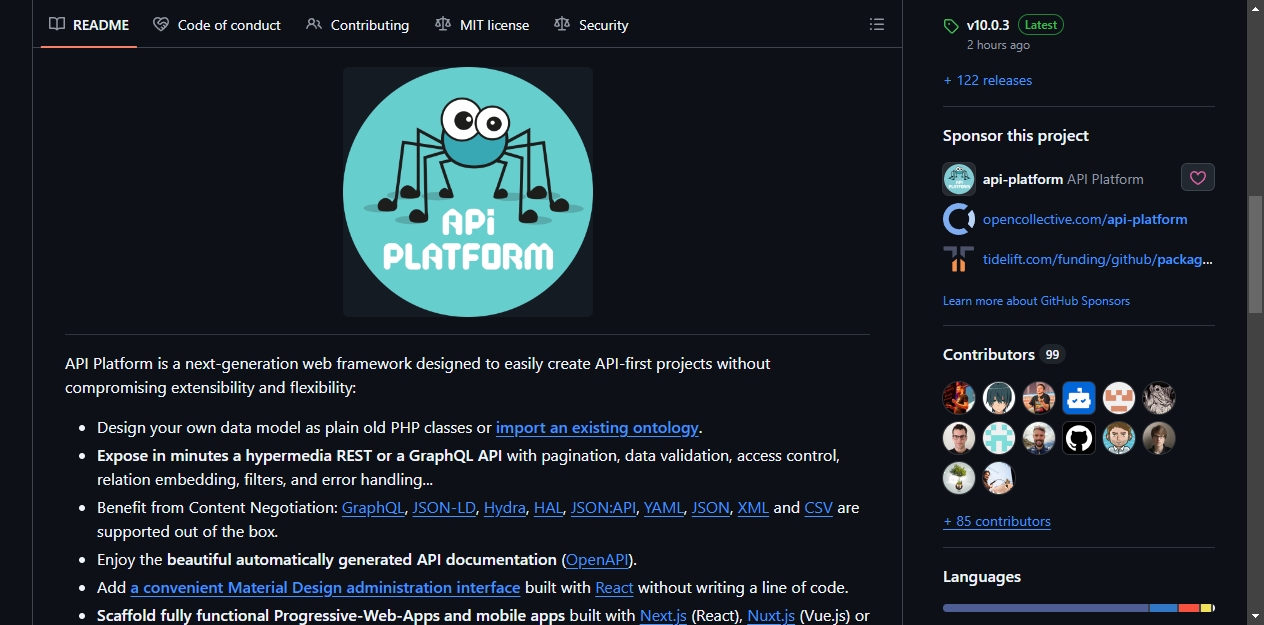Viewport: 1264px width, 625px height.
Task: Click the heart Sponsor button for api-platform
Action: (x=1198, y=178)
